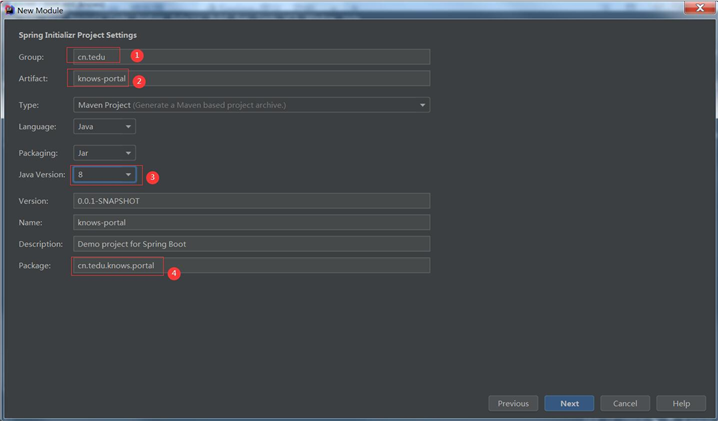
Task: Click the Group input field
Action: tap(251, 57)
